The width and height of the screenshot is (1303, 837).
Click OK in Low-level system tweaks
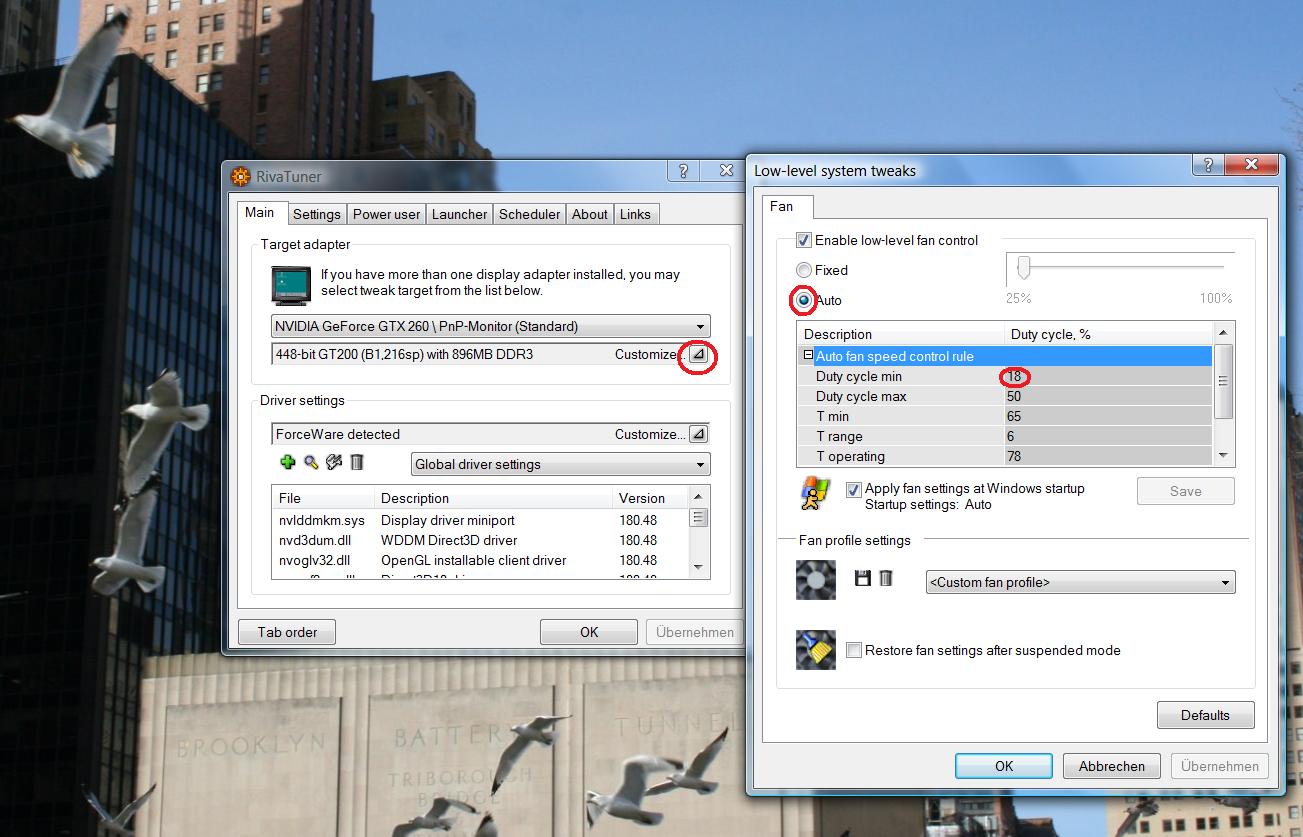1004,766
